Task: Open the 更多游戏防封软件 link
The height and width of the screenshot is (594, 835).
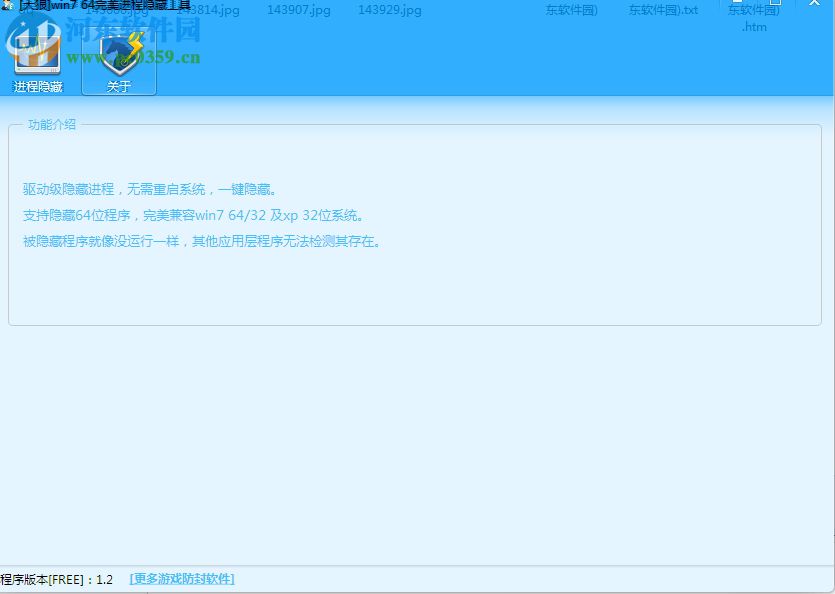Action: point(182,579)
